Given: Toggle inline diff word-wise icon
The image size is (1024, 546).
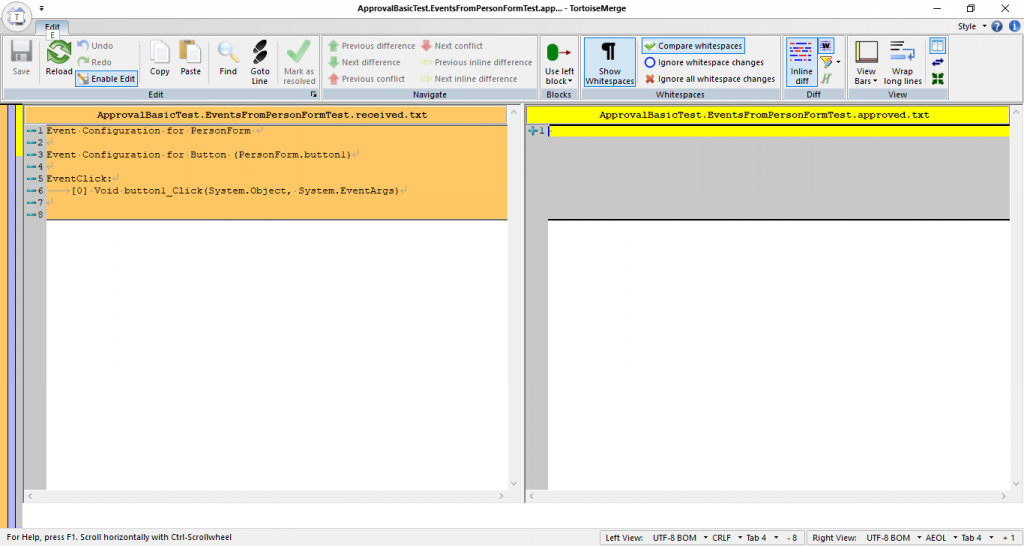Looking at the screenshot, I should point(825,46).
